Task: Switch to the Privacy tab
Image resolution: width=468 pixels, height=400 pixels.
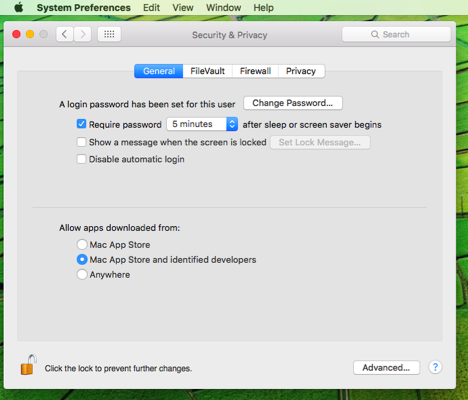Action: coord(301,71)
